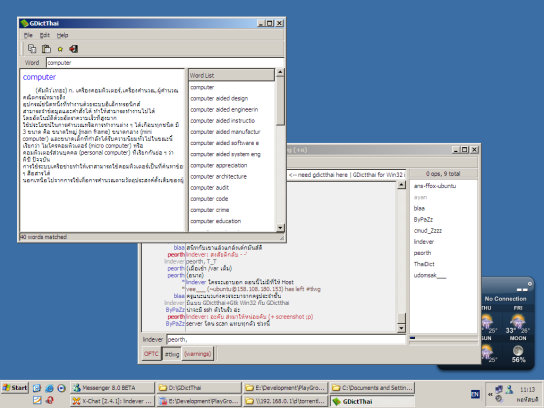The width and height of the screenshot is (544, 408).
Task: Click the media player quick launch icon
Action: (61, 388)
